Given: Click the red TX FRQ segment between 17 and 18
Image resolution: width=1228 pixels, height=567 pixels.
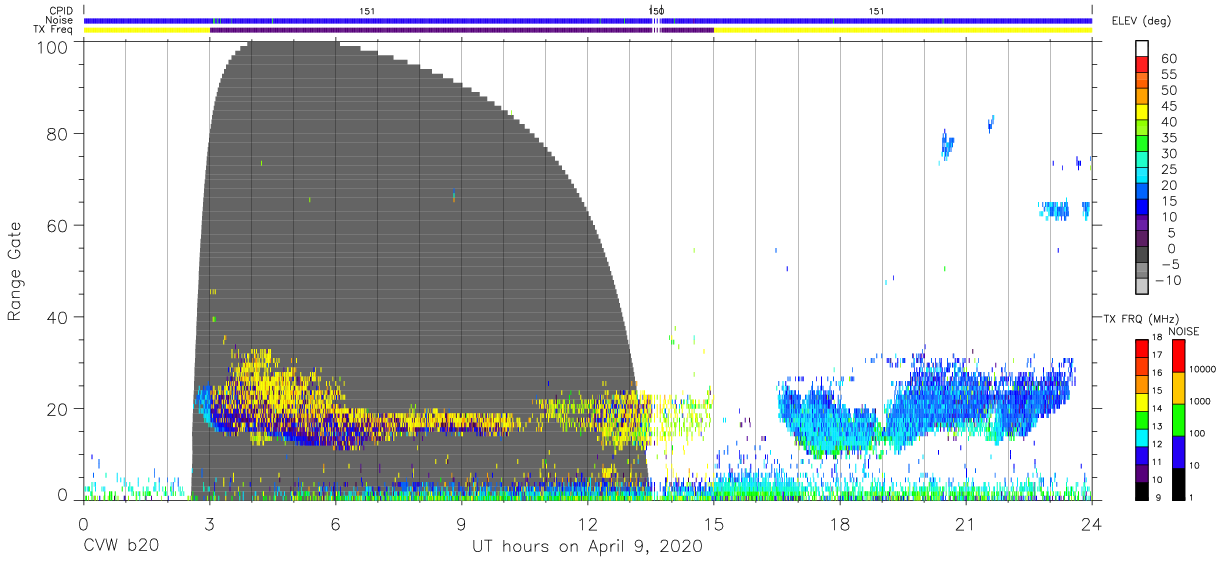Looking at the screenshot, I should coord(1143,348).
